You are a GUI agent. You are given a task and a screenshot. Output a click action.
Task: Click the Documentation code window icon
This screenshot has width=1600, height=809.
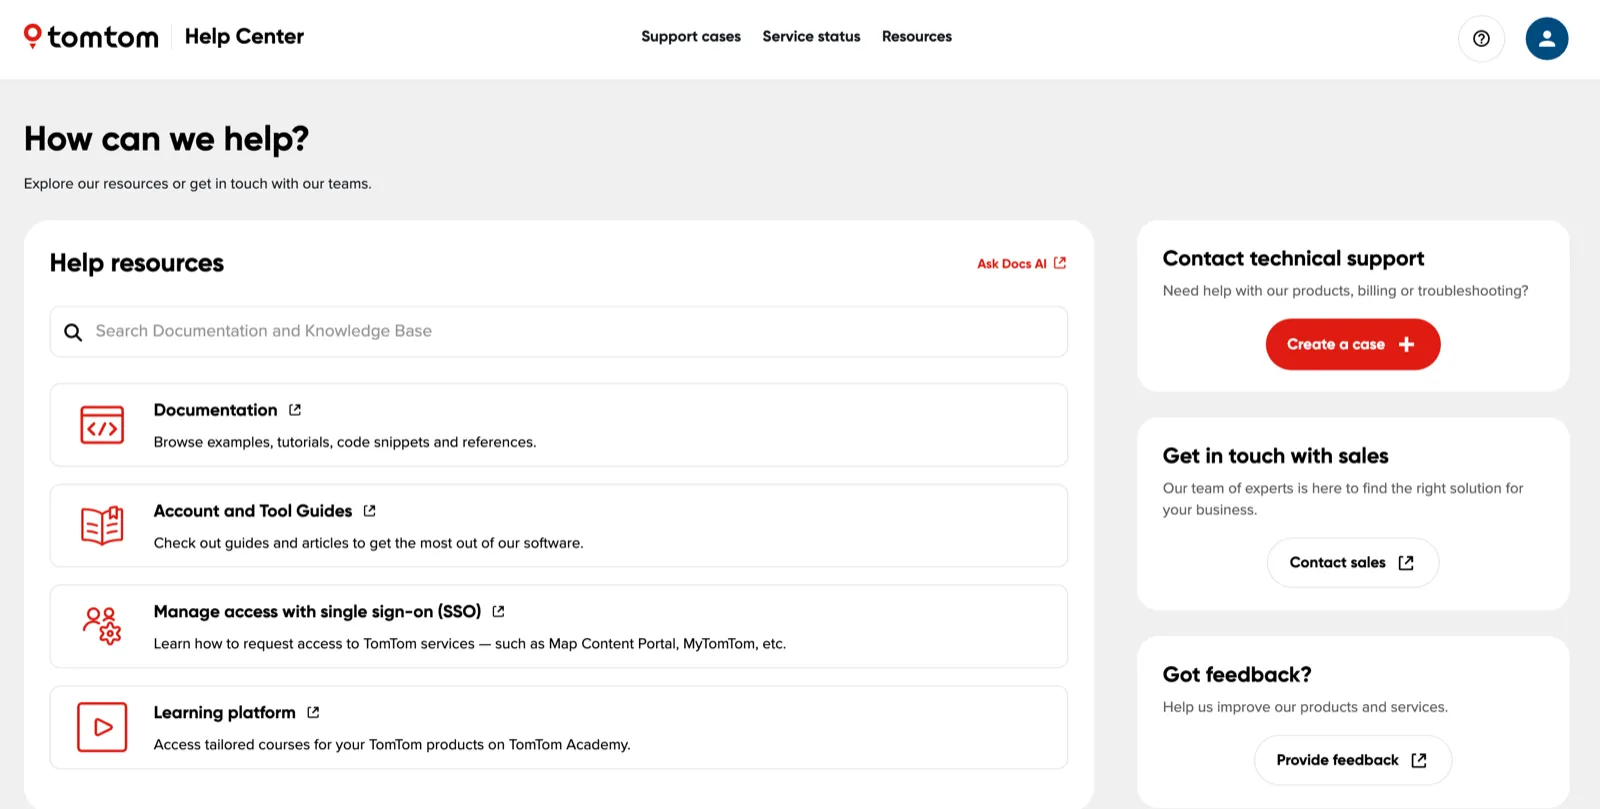point(102,425)
